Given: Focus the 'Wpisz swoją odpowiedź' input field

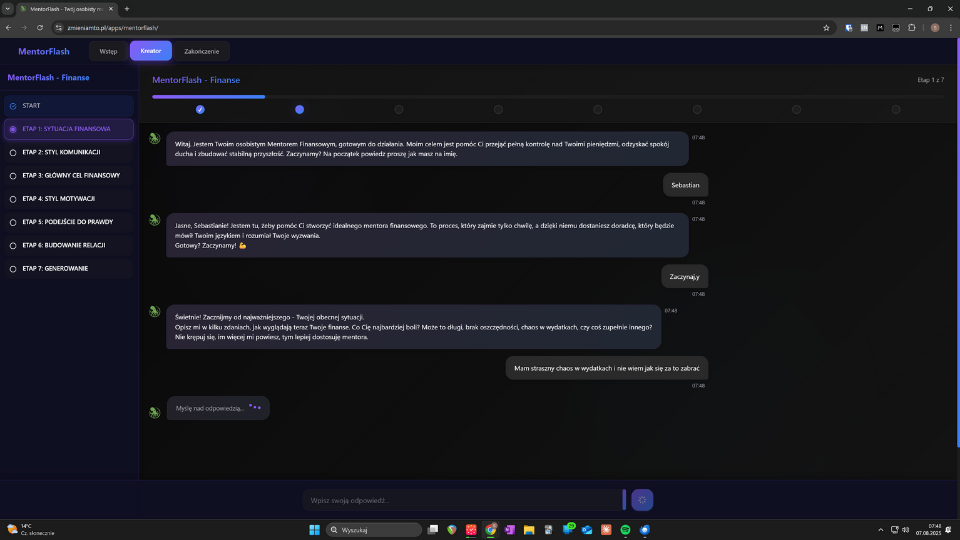Looking at the screenshot, I should pos(460,500).
